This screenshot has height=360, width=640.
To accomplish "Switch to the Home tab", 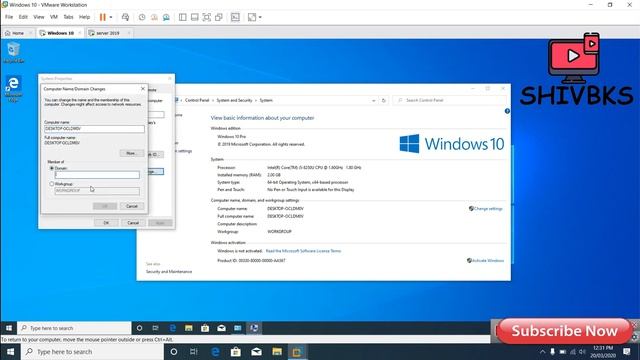I will (18, 33).
